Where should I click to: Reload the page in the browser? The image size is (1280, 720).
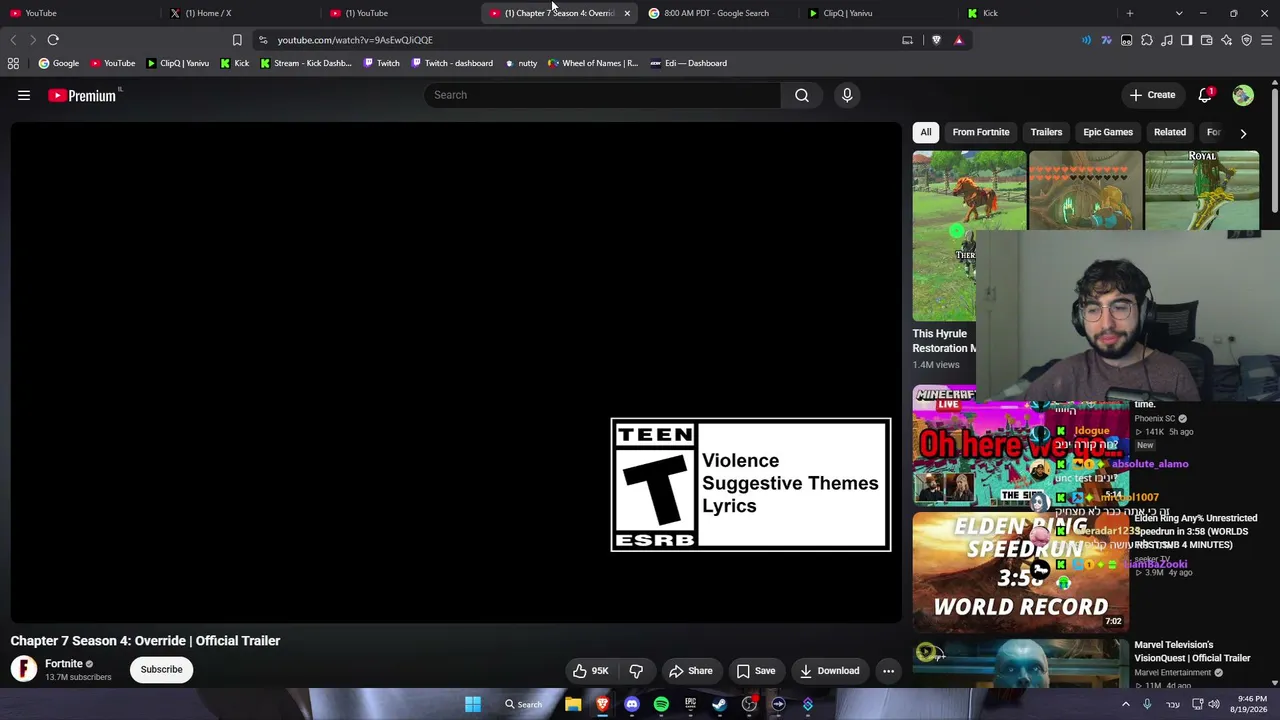pos(53,40)
